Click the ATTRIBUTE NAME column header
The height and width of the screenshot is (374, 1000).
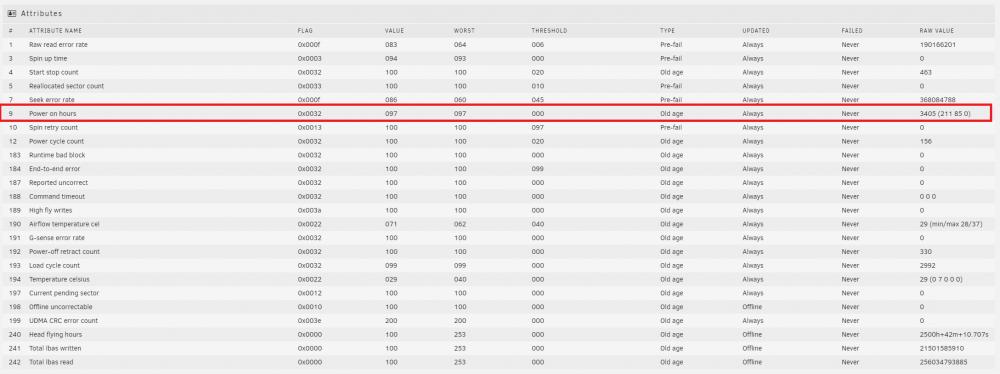click(55, 31)
